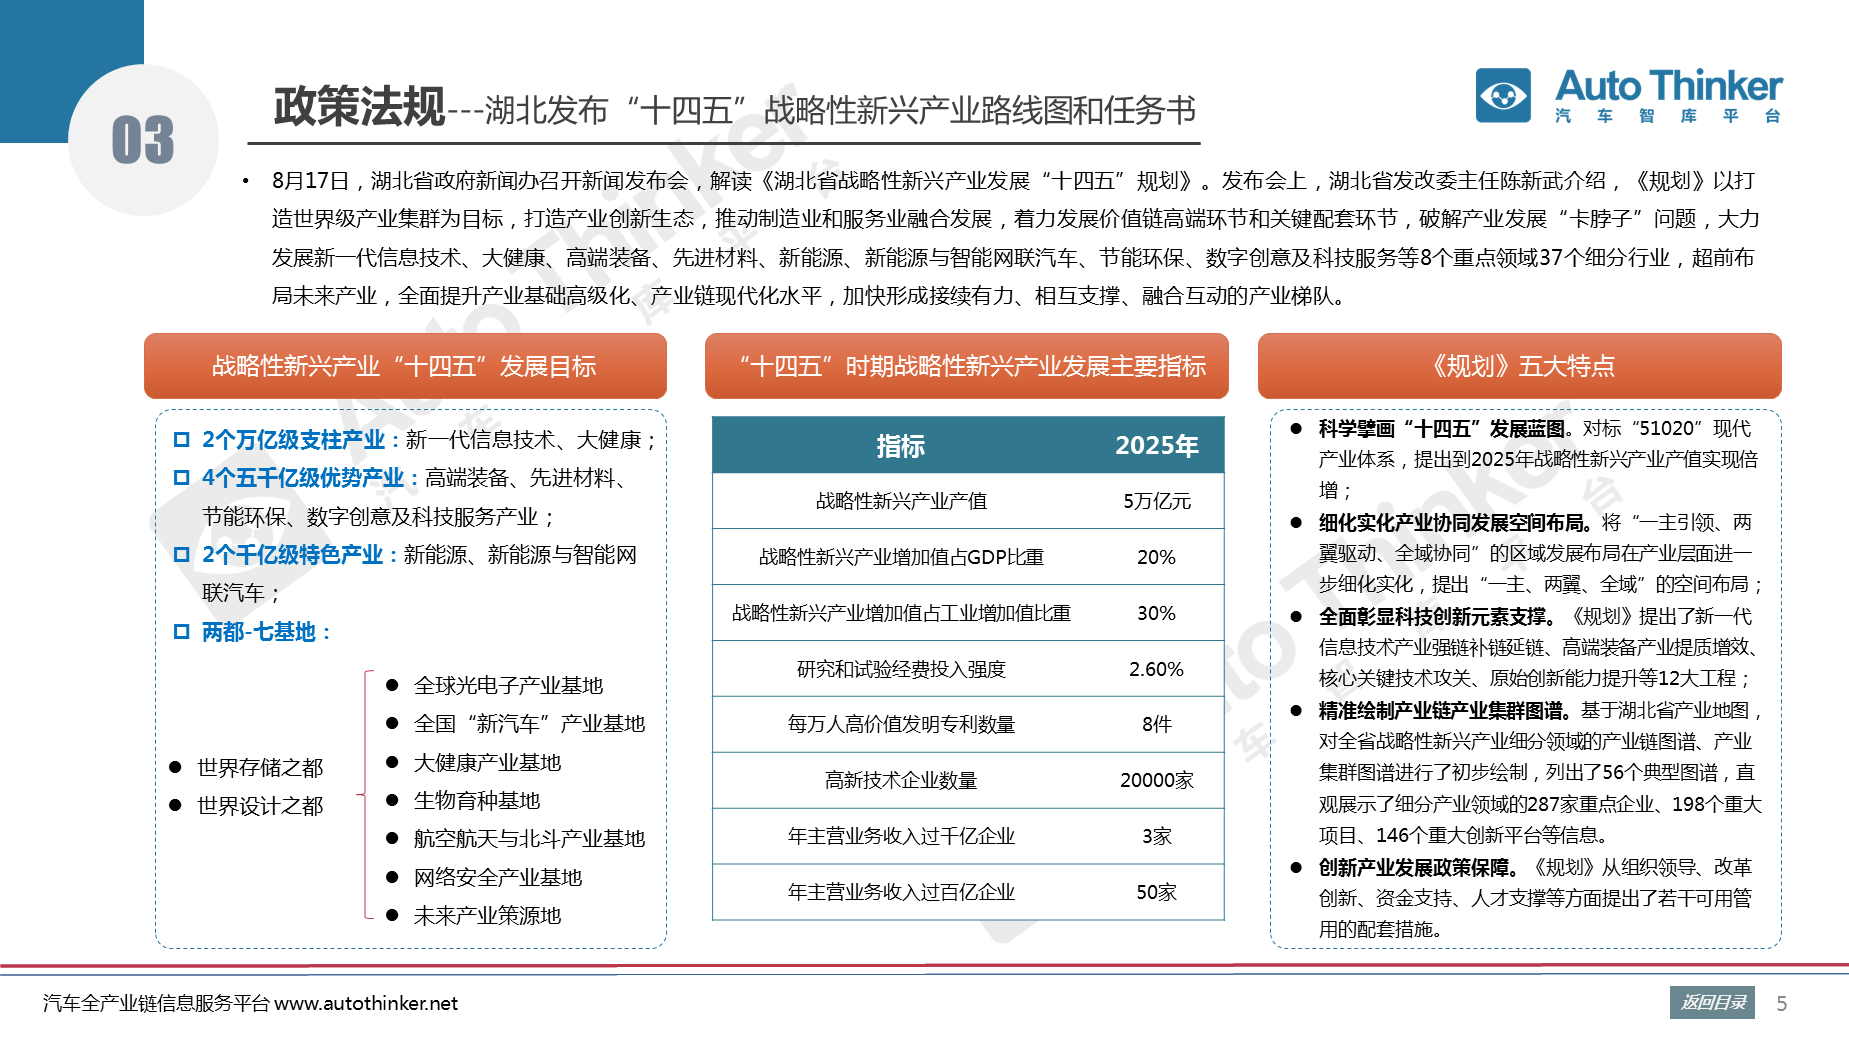Viewport: 1849px width, 1040px height.
Task: Select the 3家 value cell
Action: tap(1157, 836)
